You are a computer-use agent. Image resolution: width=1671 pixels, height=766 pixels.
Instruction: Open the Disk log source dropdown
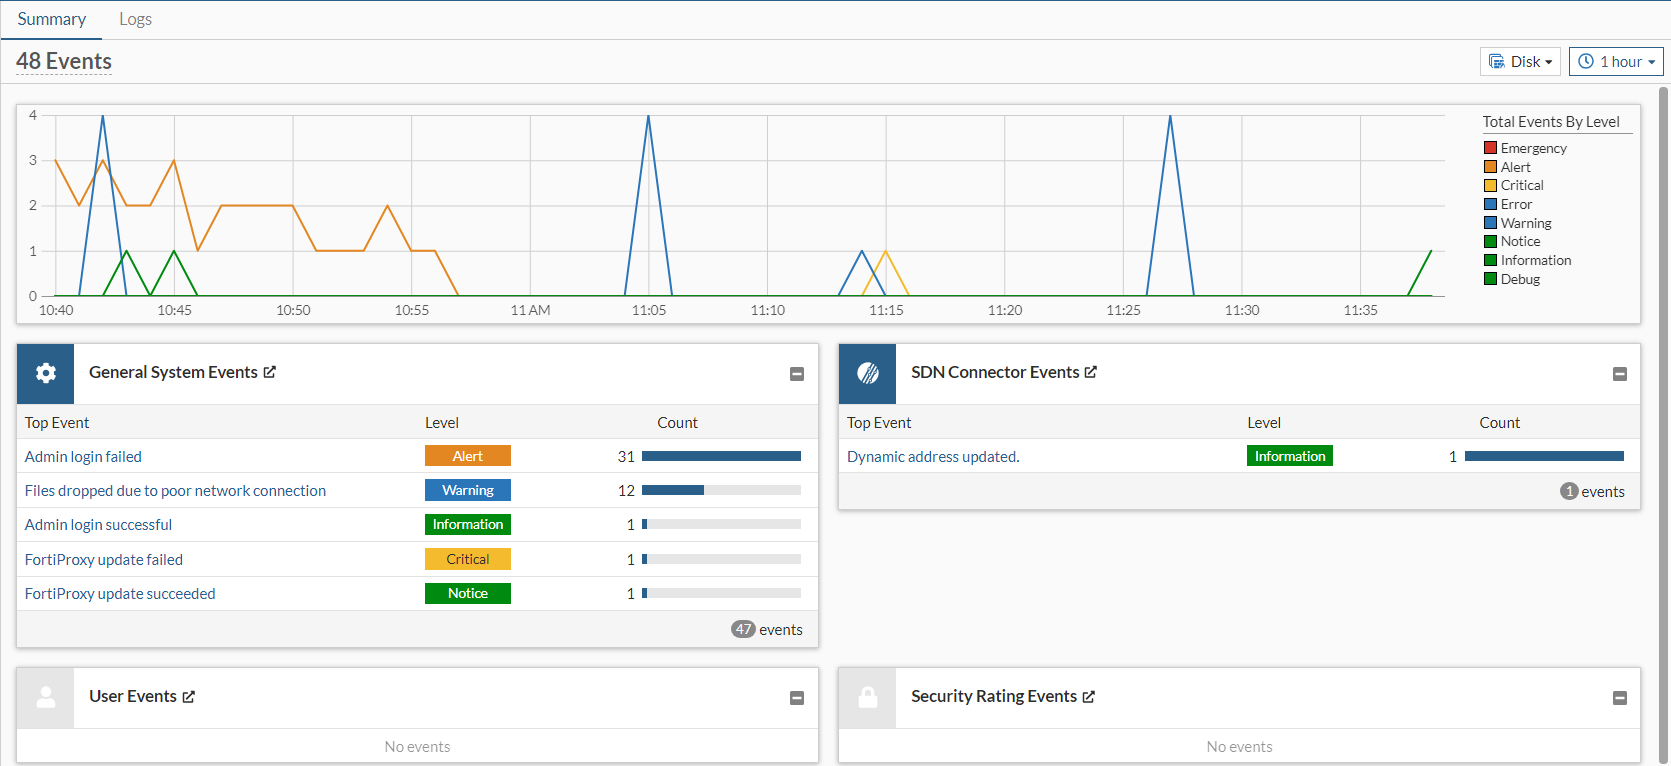tap(1520, 62)
